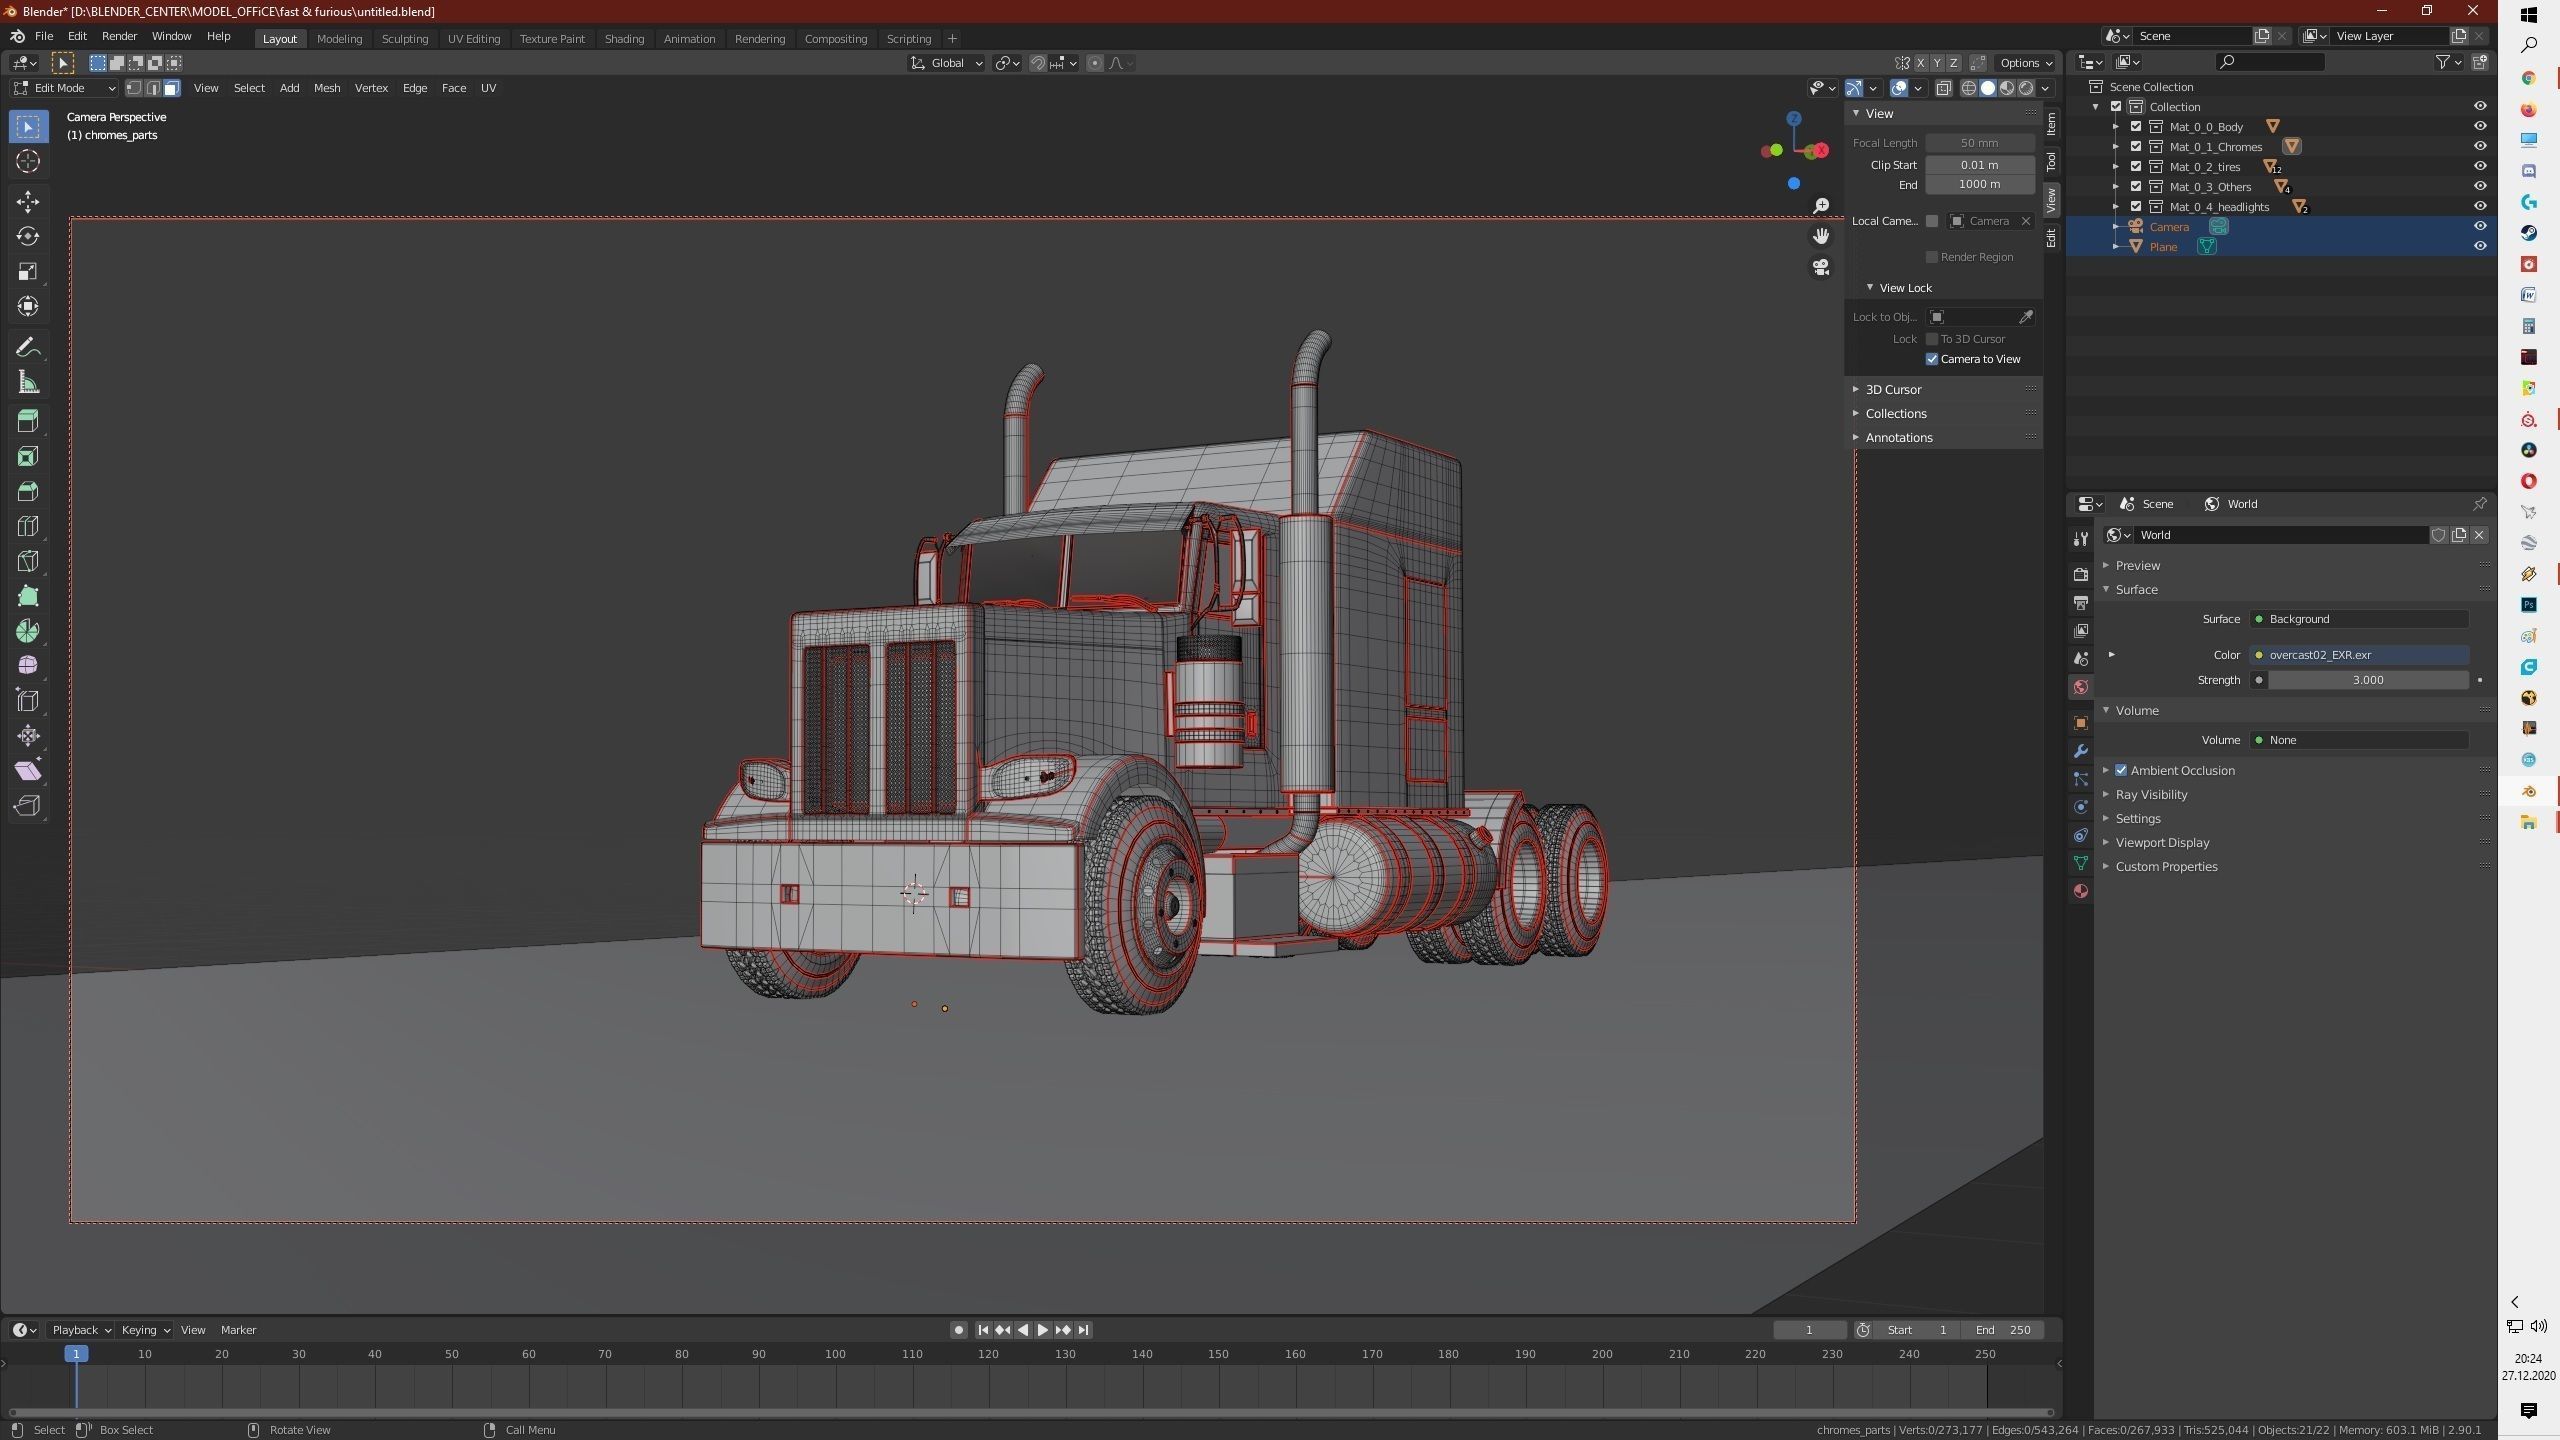Select the Measure tool
This screenshot has height=1440, width=2560.
pos(28,382)
